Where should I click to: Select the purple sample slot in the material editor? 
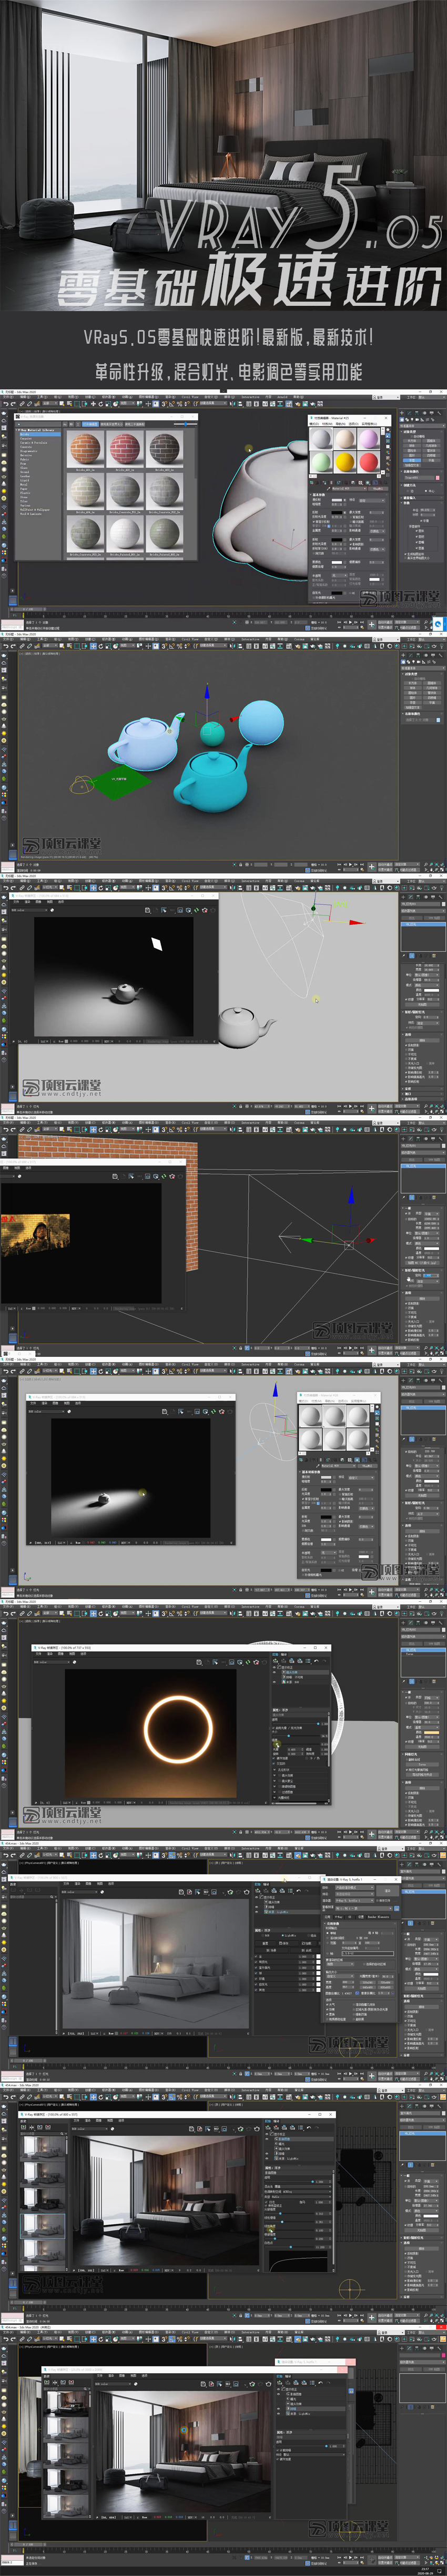pos(368,438)
